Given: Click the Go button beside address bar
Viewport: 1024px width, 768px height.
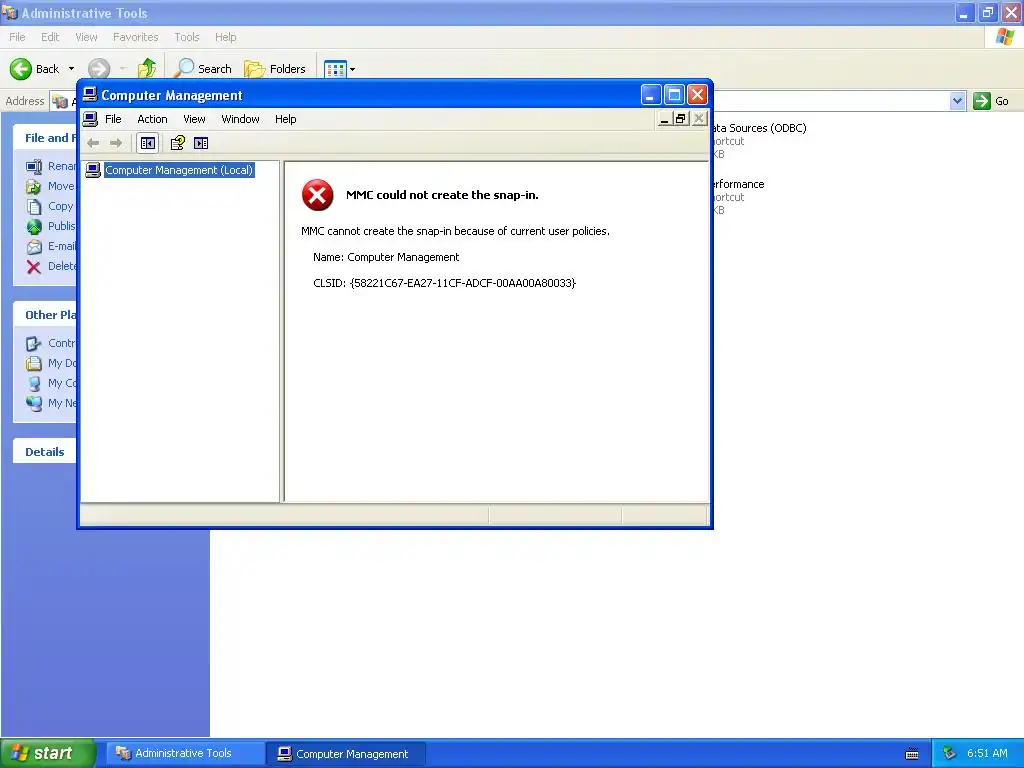Looking at the screenshot, I should tap(991, 101).
